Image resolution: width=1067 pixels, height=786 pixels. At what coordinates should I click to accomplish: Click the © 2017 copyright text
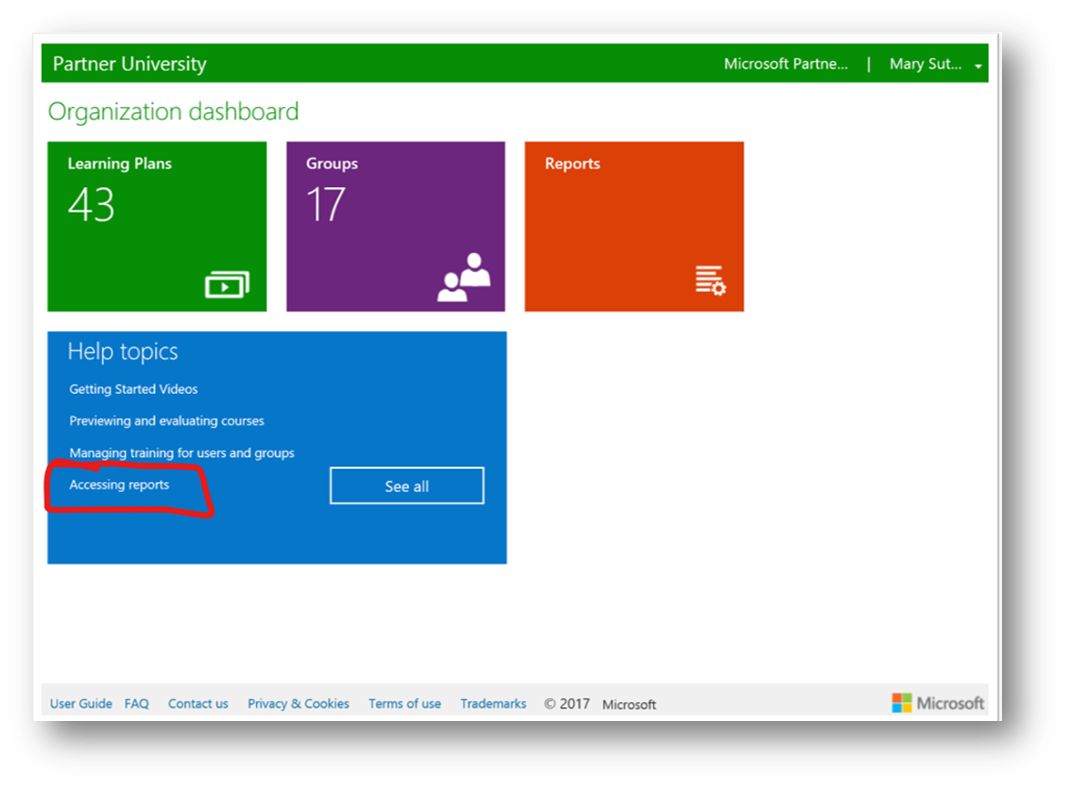(567, 704)
